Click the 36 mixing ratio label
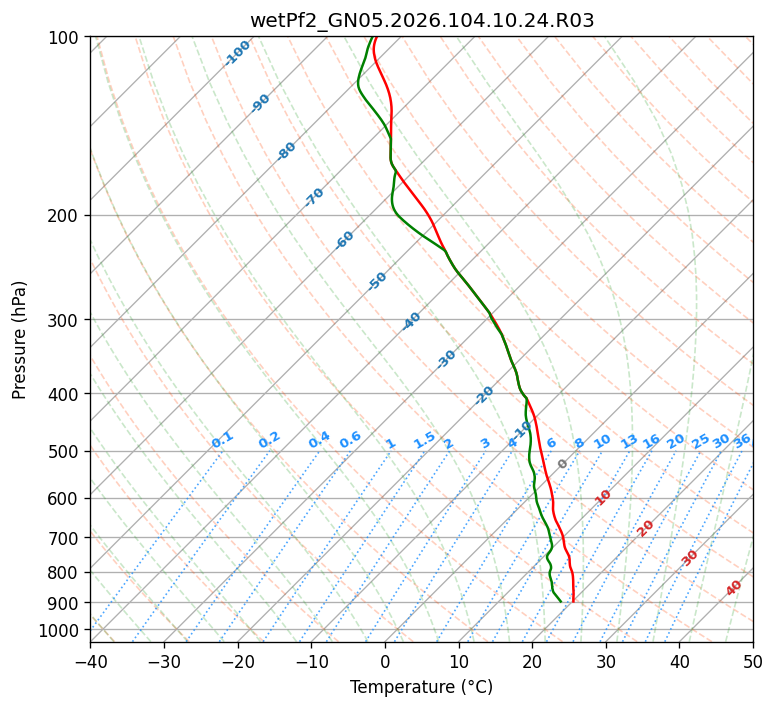Image resolution: width=775 pixels, height=708 pixels. click(x=742, y=440)
